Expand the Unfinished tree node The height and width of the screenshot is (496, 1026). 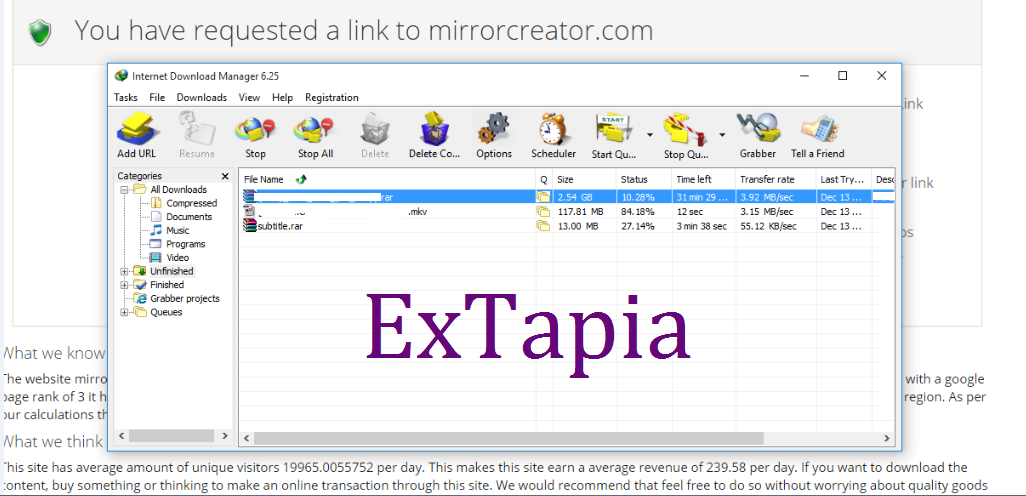(x=124, y=271)
